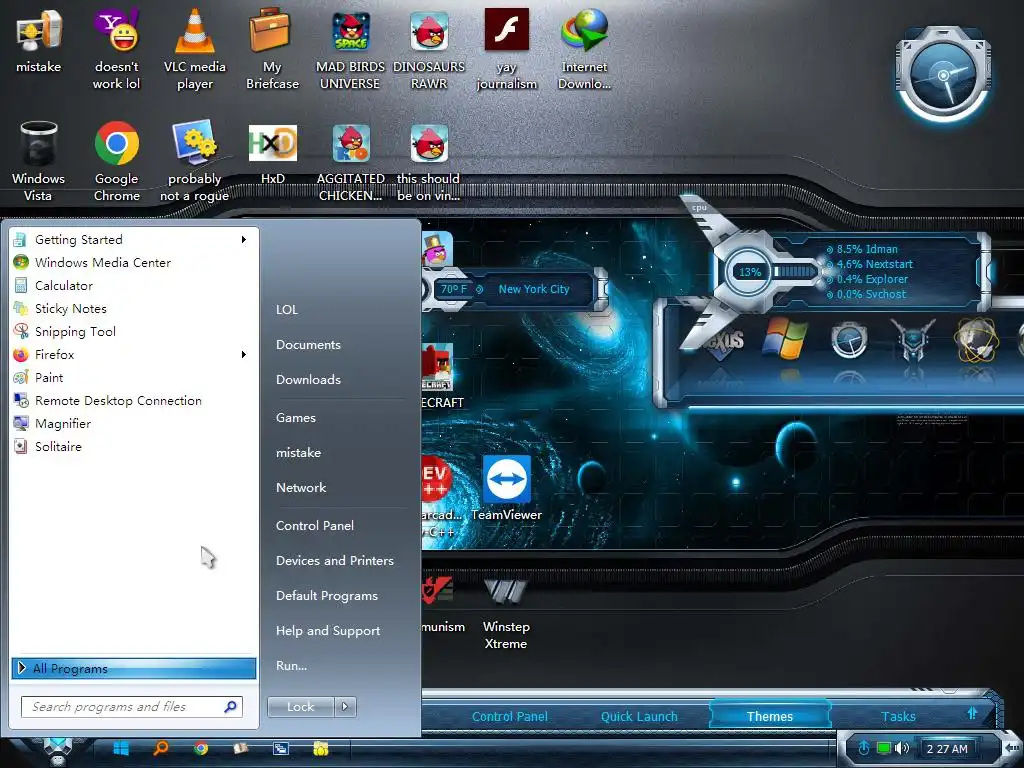
Task: Click the Nexus logo dock icon
Action: coord(722,341)
